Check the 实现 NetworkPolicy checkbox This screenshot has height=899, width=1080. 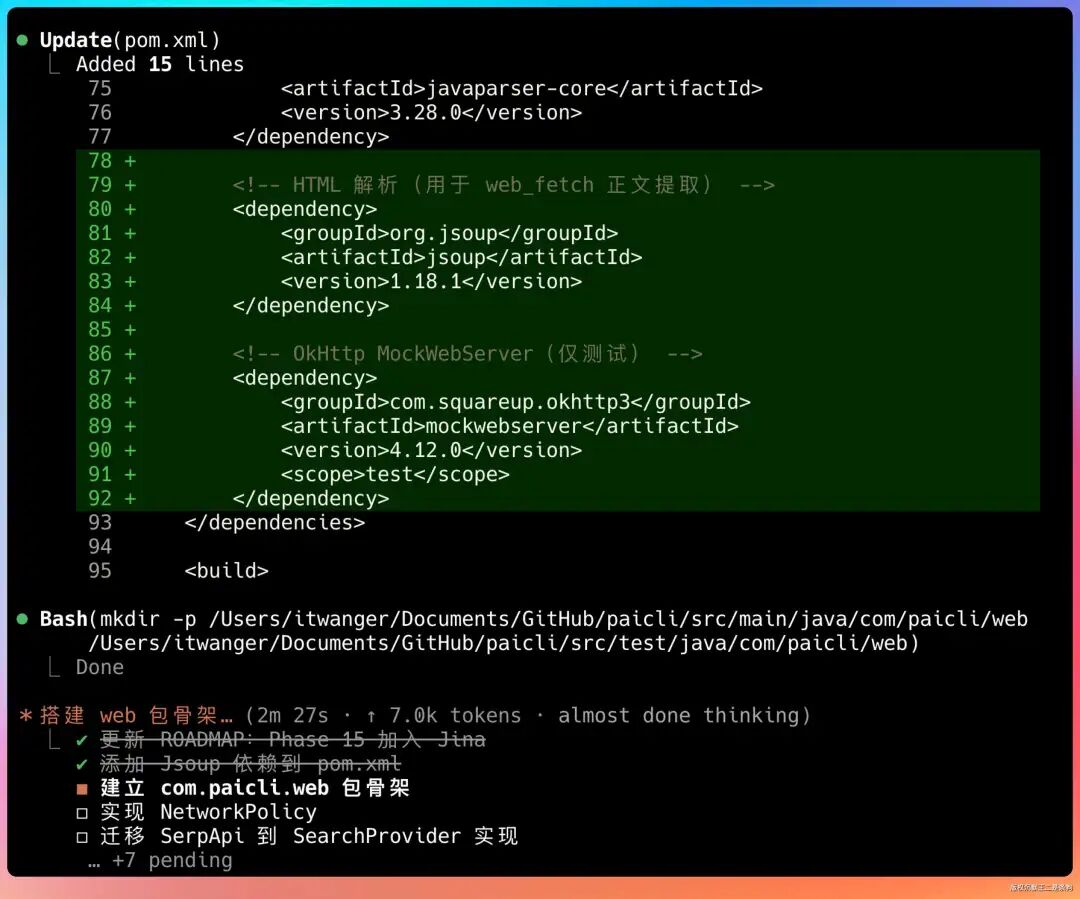tap(84, 812)
